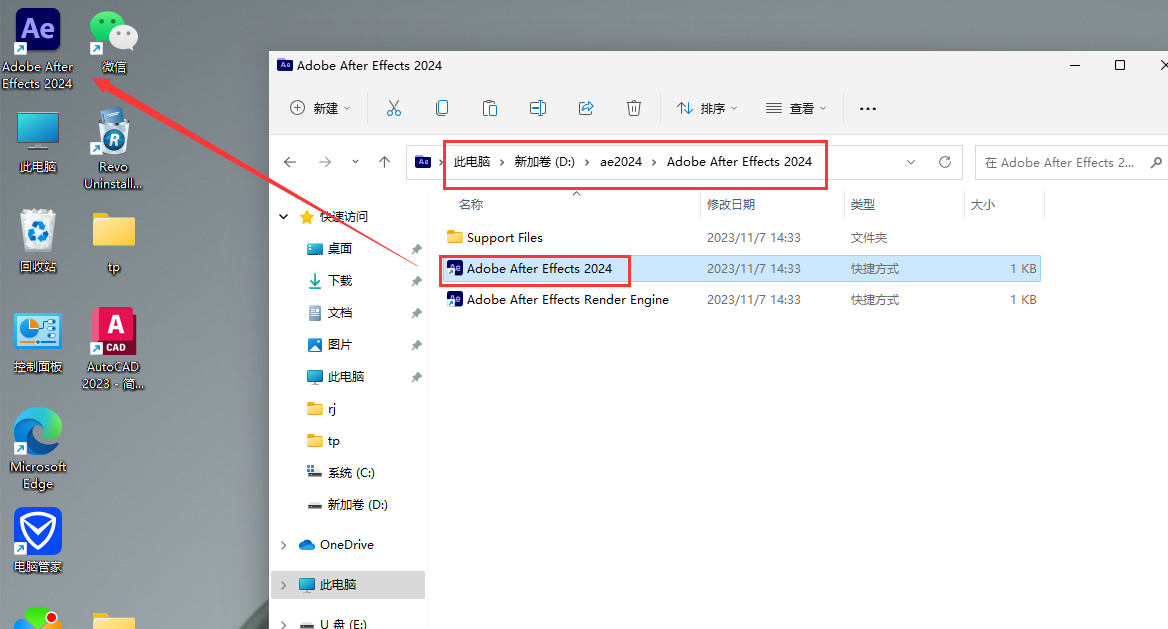
Task: Click the refresh button beside address bar
Action: (944, 162)
